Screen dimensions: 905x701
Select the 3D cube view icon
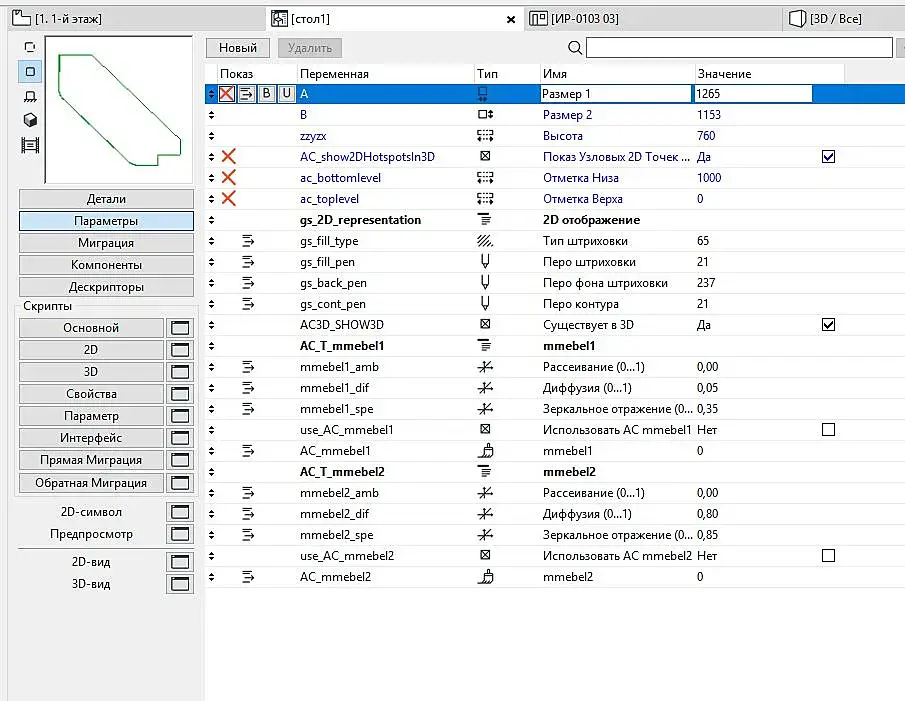click(30, 119)
